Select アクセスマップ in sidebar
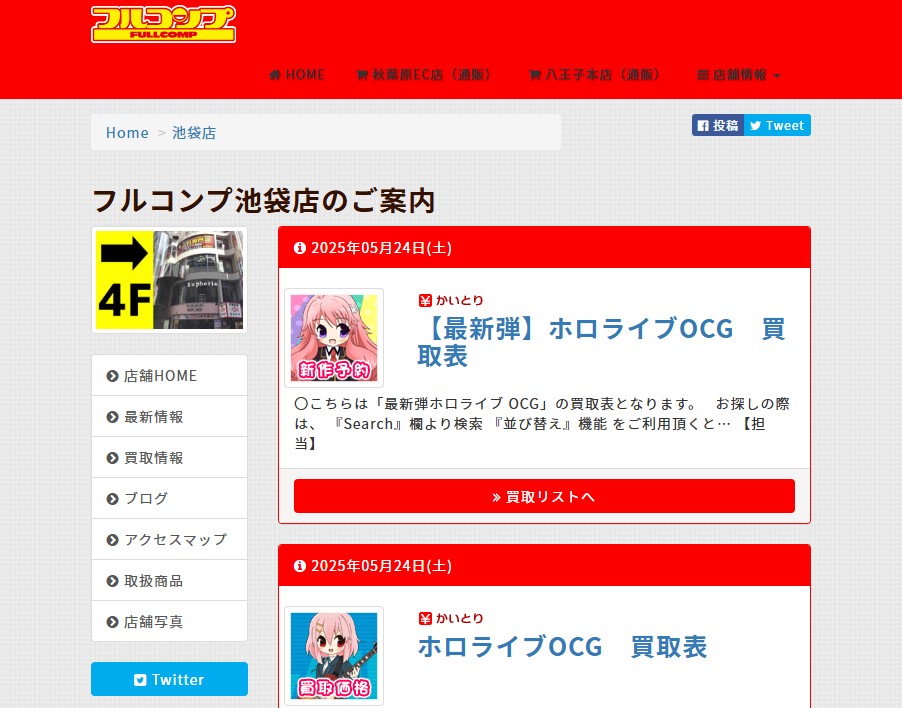This screenshot has width=902, height=708. pyautogui.click(x=169, y=539)
